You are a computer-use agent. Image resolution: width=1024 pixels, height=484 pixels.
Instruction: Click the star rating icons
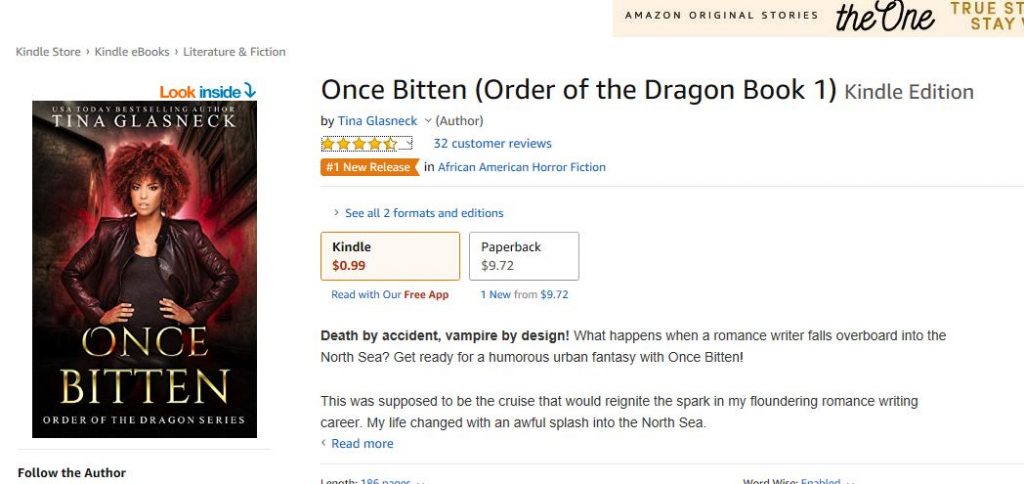tap(359, 144)
